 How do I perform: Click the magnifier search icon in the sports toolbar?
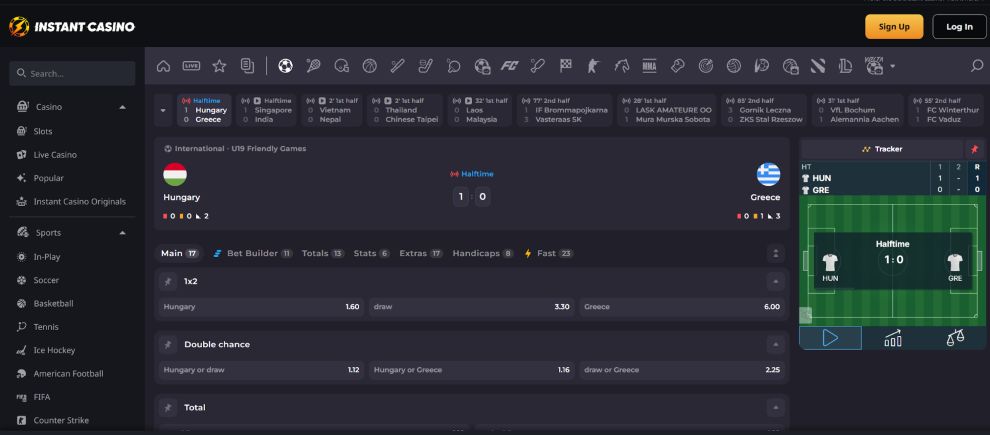pyautogui.click(x=977, y=67)
